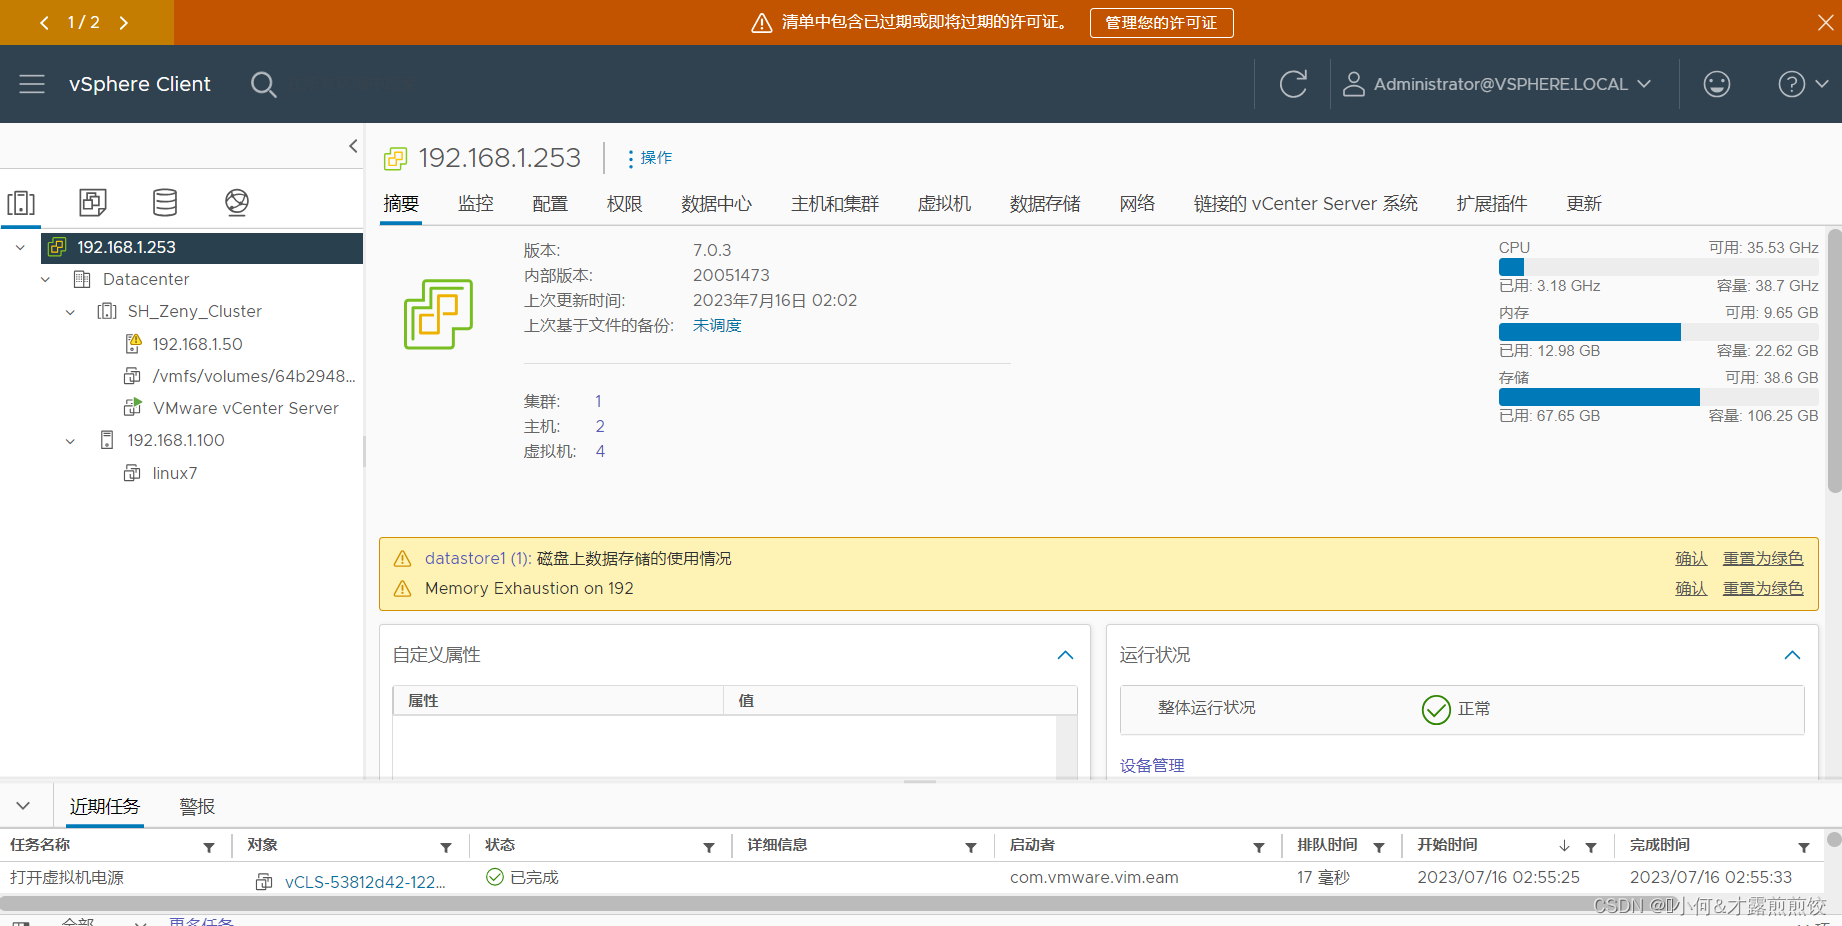Open the feedback smiley icon
This screenshot has width=1842, height=926.
tap(1717, 84)
